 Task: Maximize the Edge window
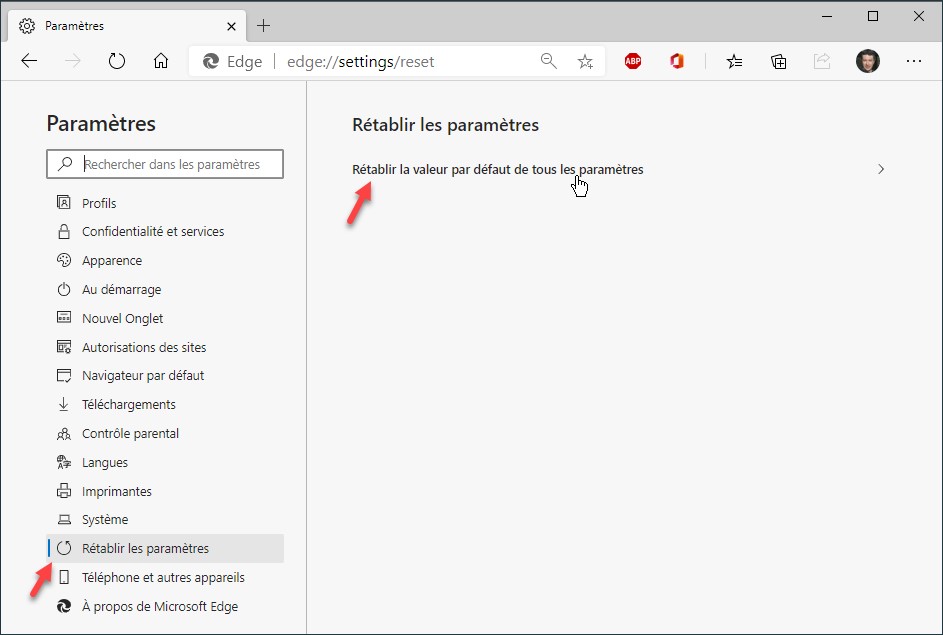(x=873, y=16)
